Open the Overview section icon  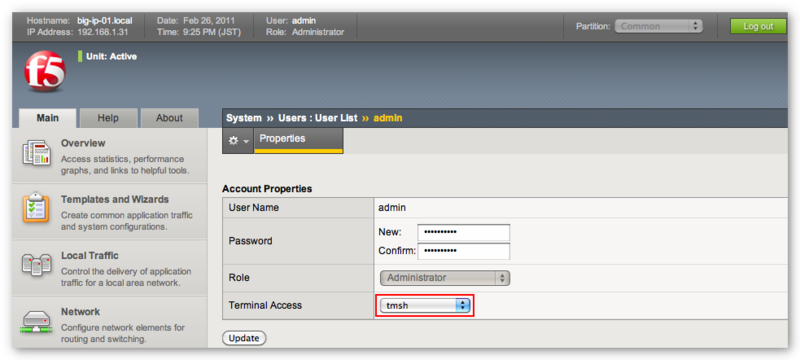click(36, 153)
